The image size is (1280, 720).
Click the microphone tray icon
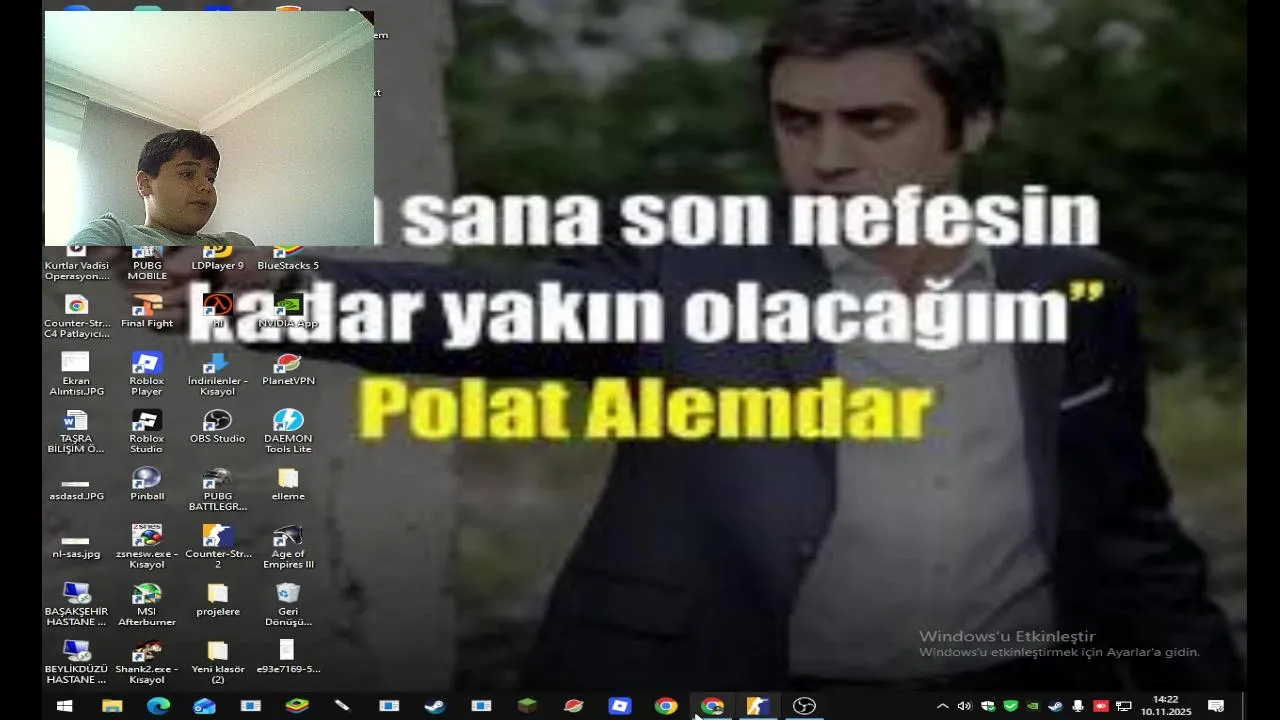[x=1078, y=706]
